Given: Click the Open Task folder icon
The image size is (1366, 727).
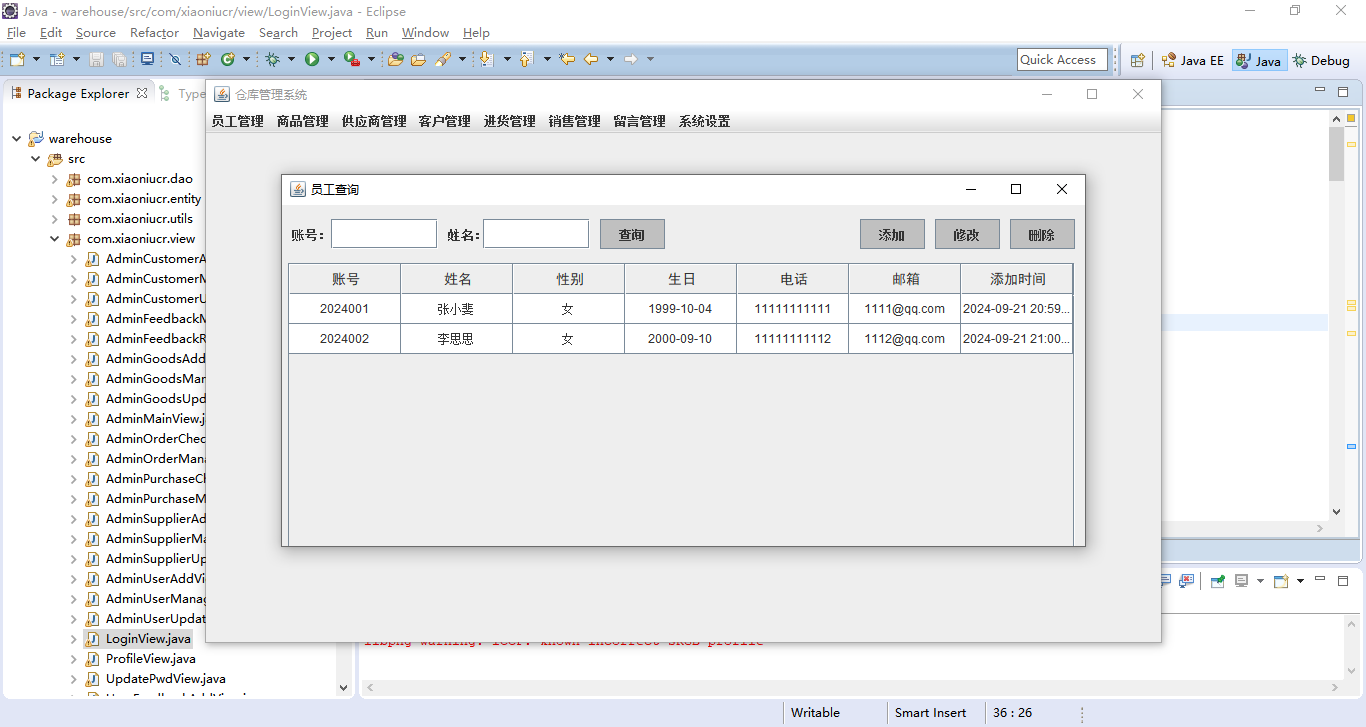Looking at the screenshot, I should 418,60.
